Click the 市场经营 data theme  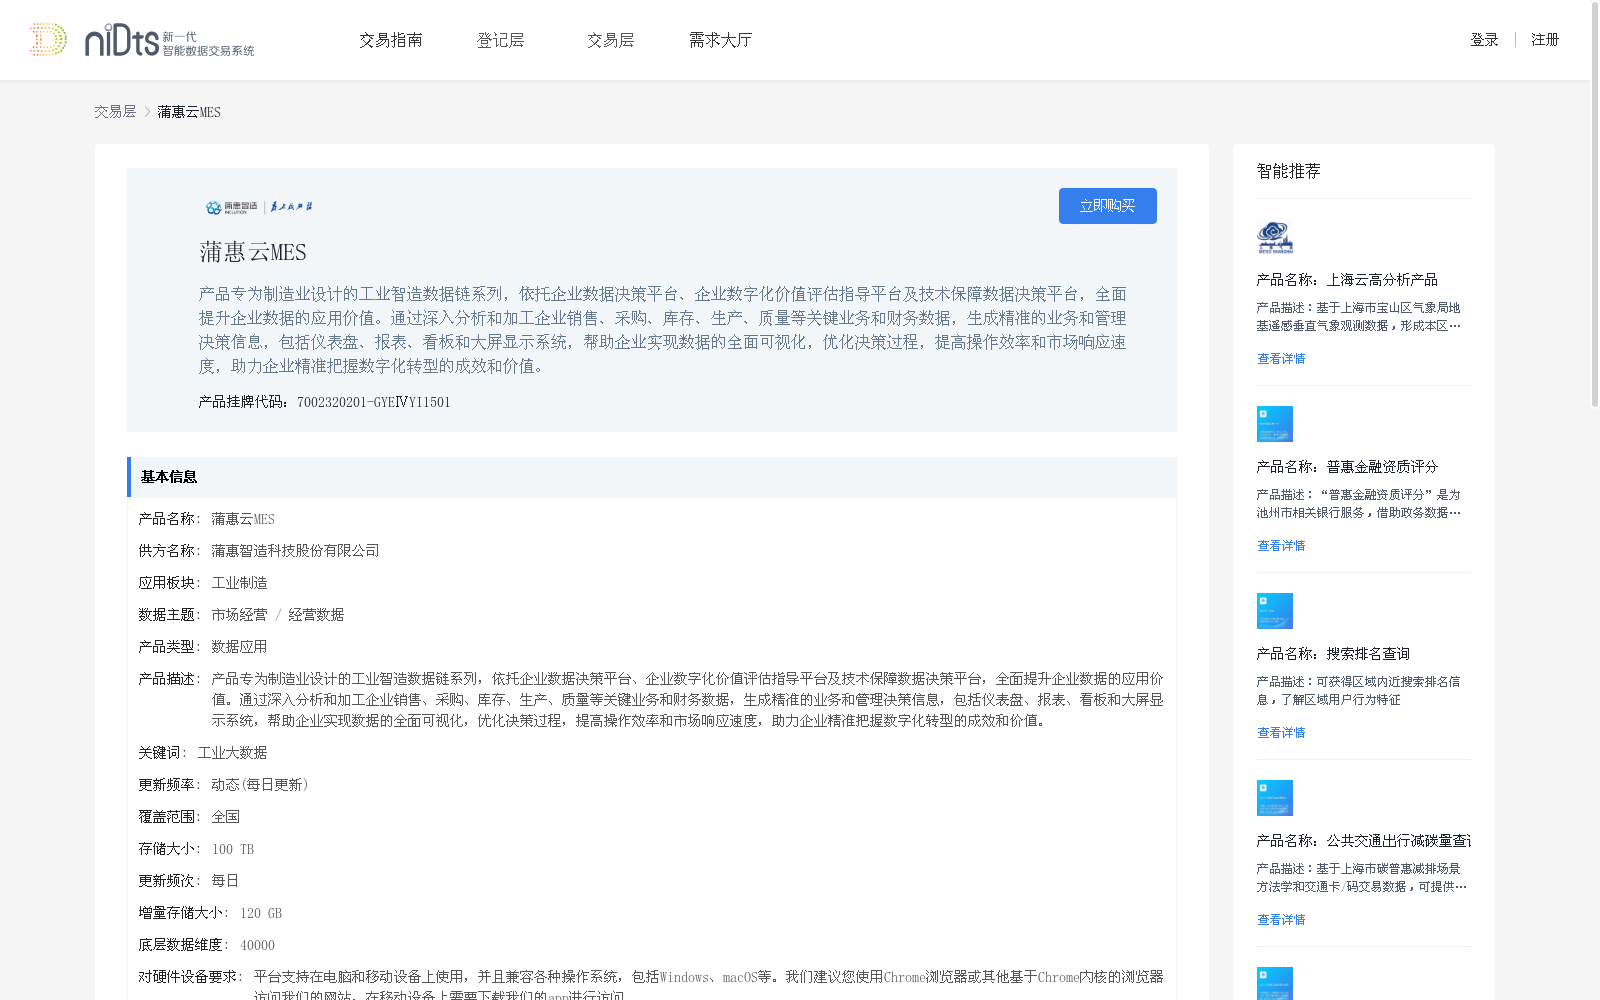pos(239,615)
